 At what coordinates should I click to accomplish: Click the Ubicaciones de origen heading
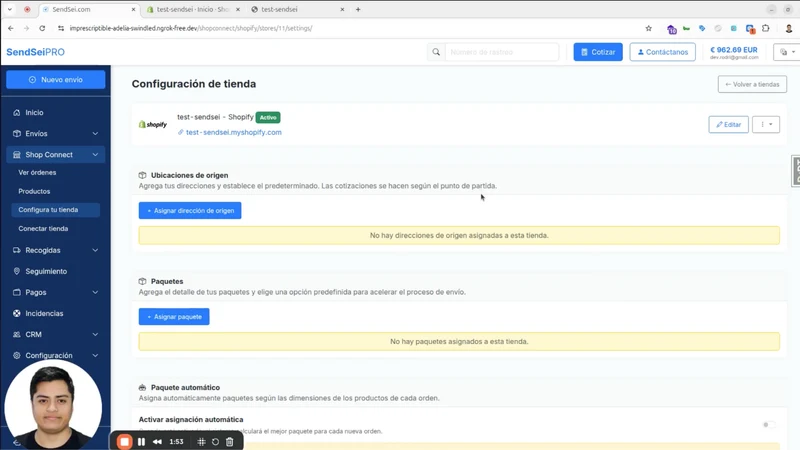[189, 175]
